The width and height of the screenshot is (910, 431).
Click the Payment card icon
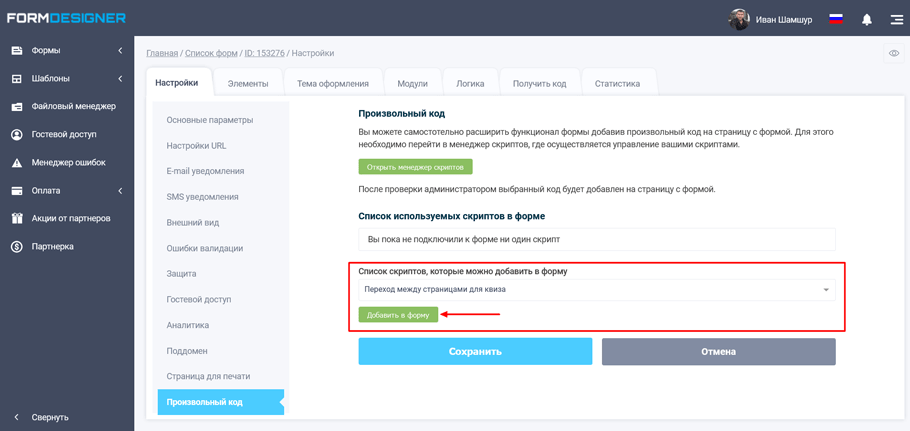(x=17, y=190)
